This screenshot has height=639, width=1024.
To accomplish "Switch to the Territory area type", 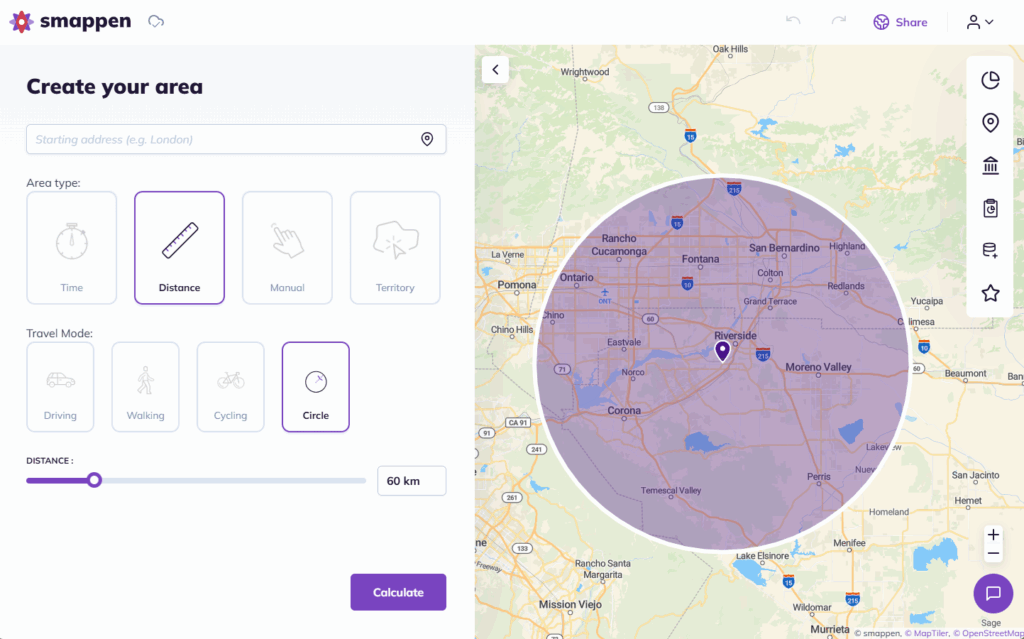I will 395,247.
